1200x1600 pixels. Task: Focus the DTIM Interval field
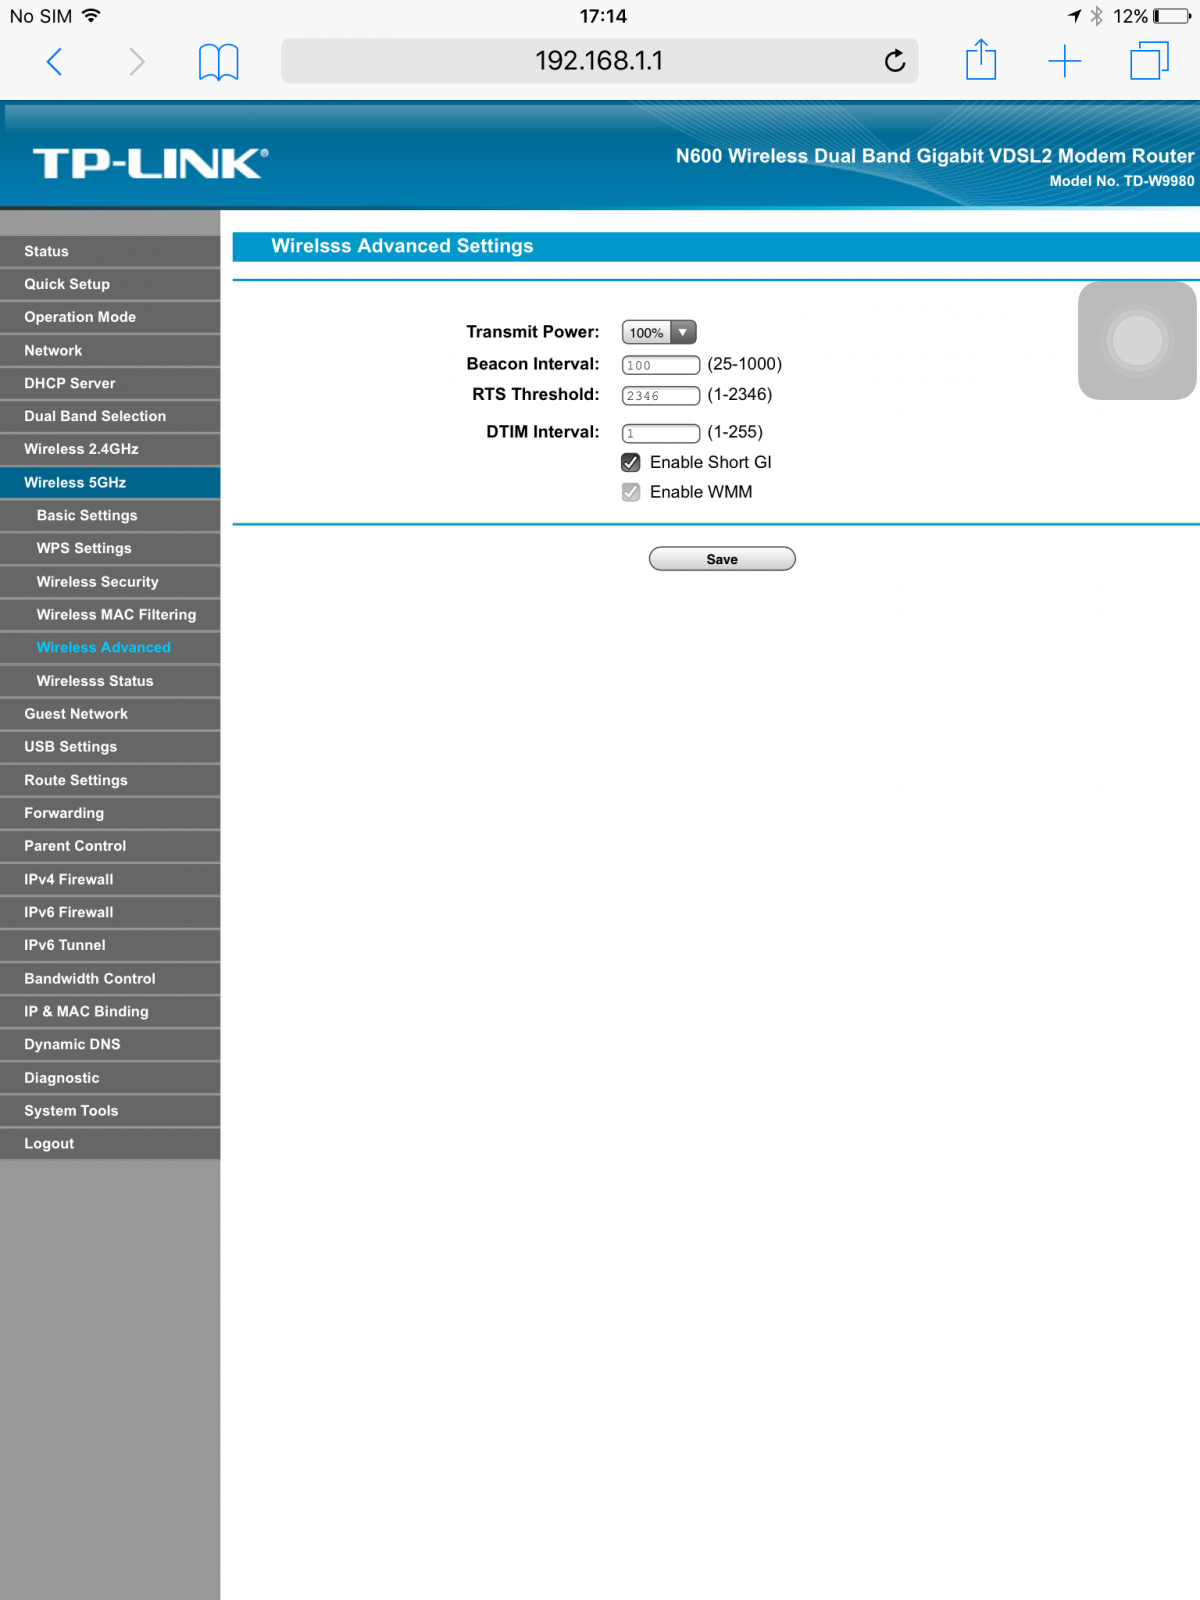[x=661, y=433]
